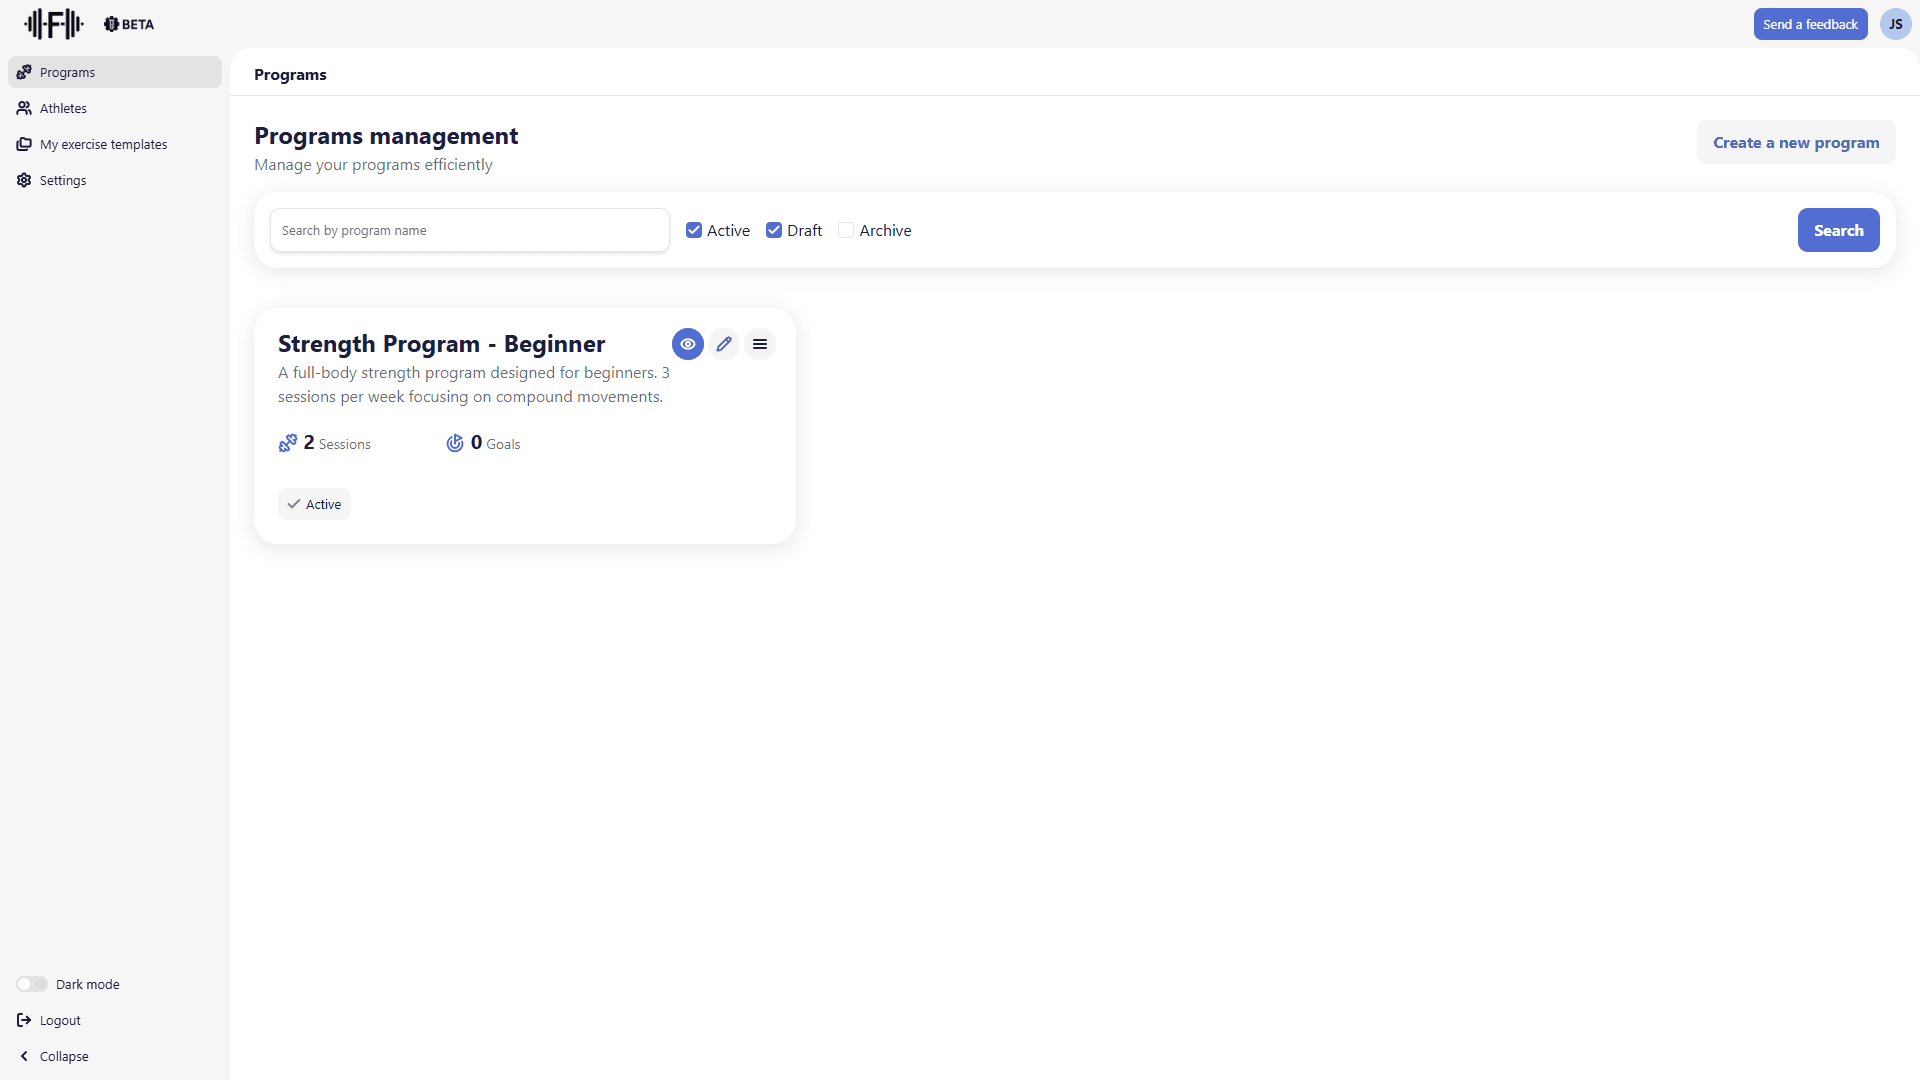Click the app logo in top left
The image size is (1920, 1080).
pyautogui.click(x=54, y=24)
